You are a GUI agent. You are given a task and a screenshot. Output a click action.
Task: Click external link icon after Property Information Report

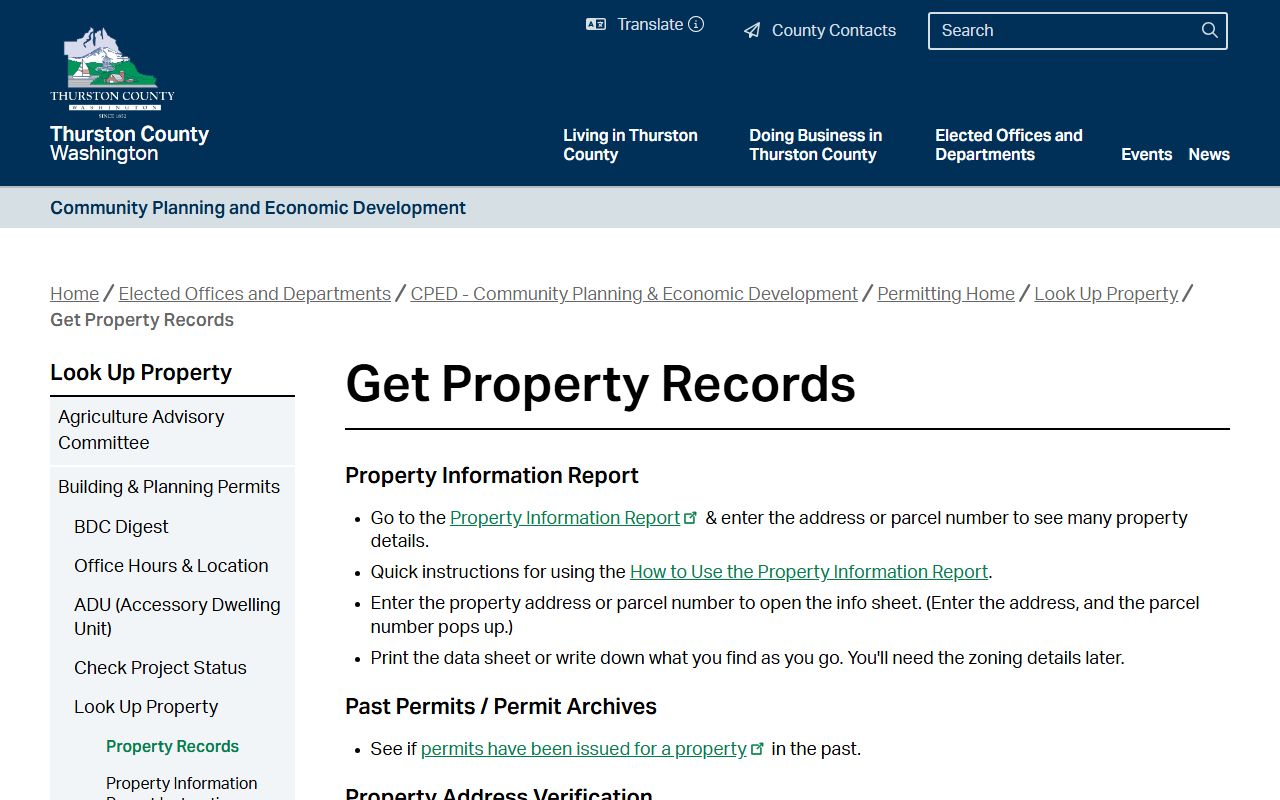point(691,517)
